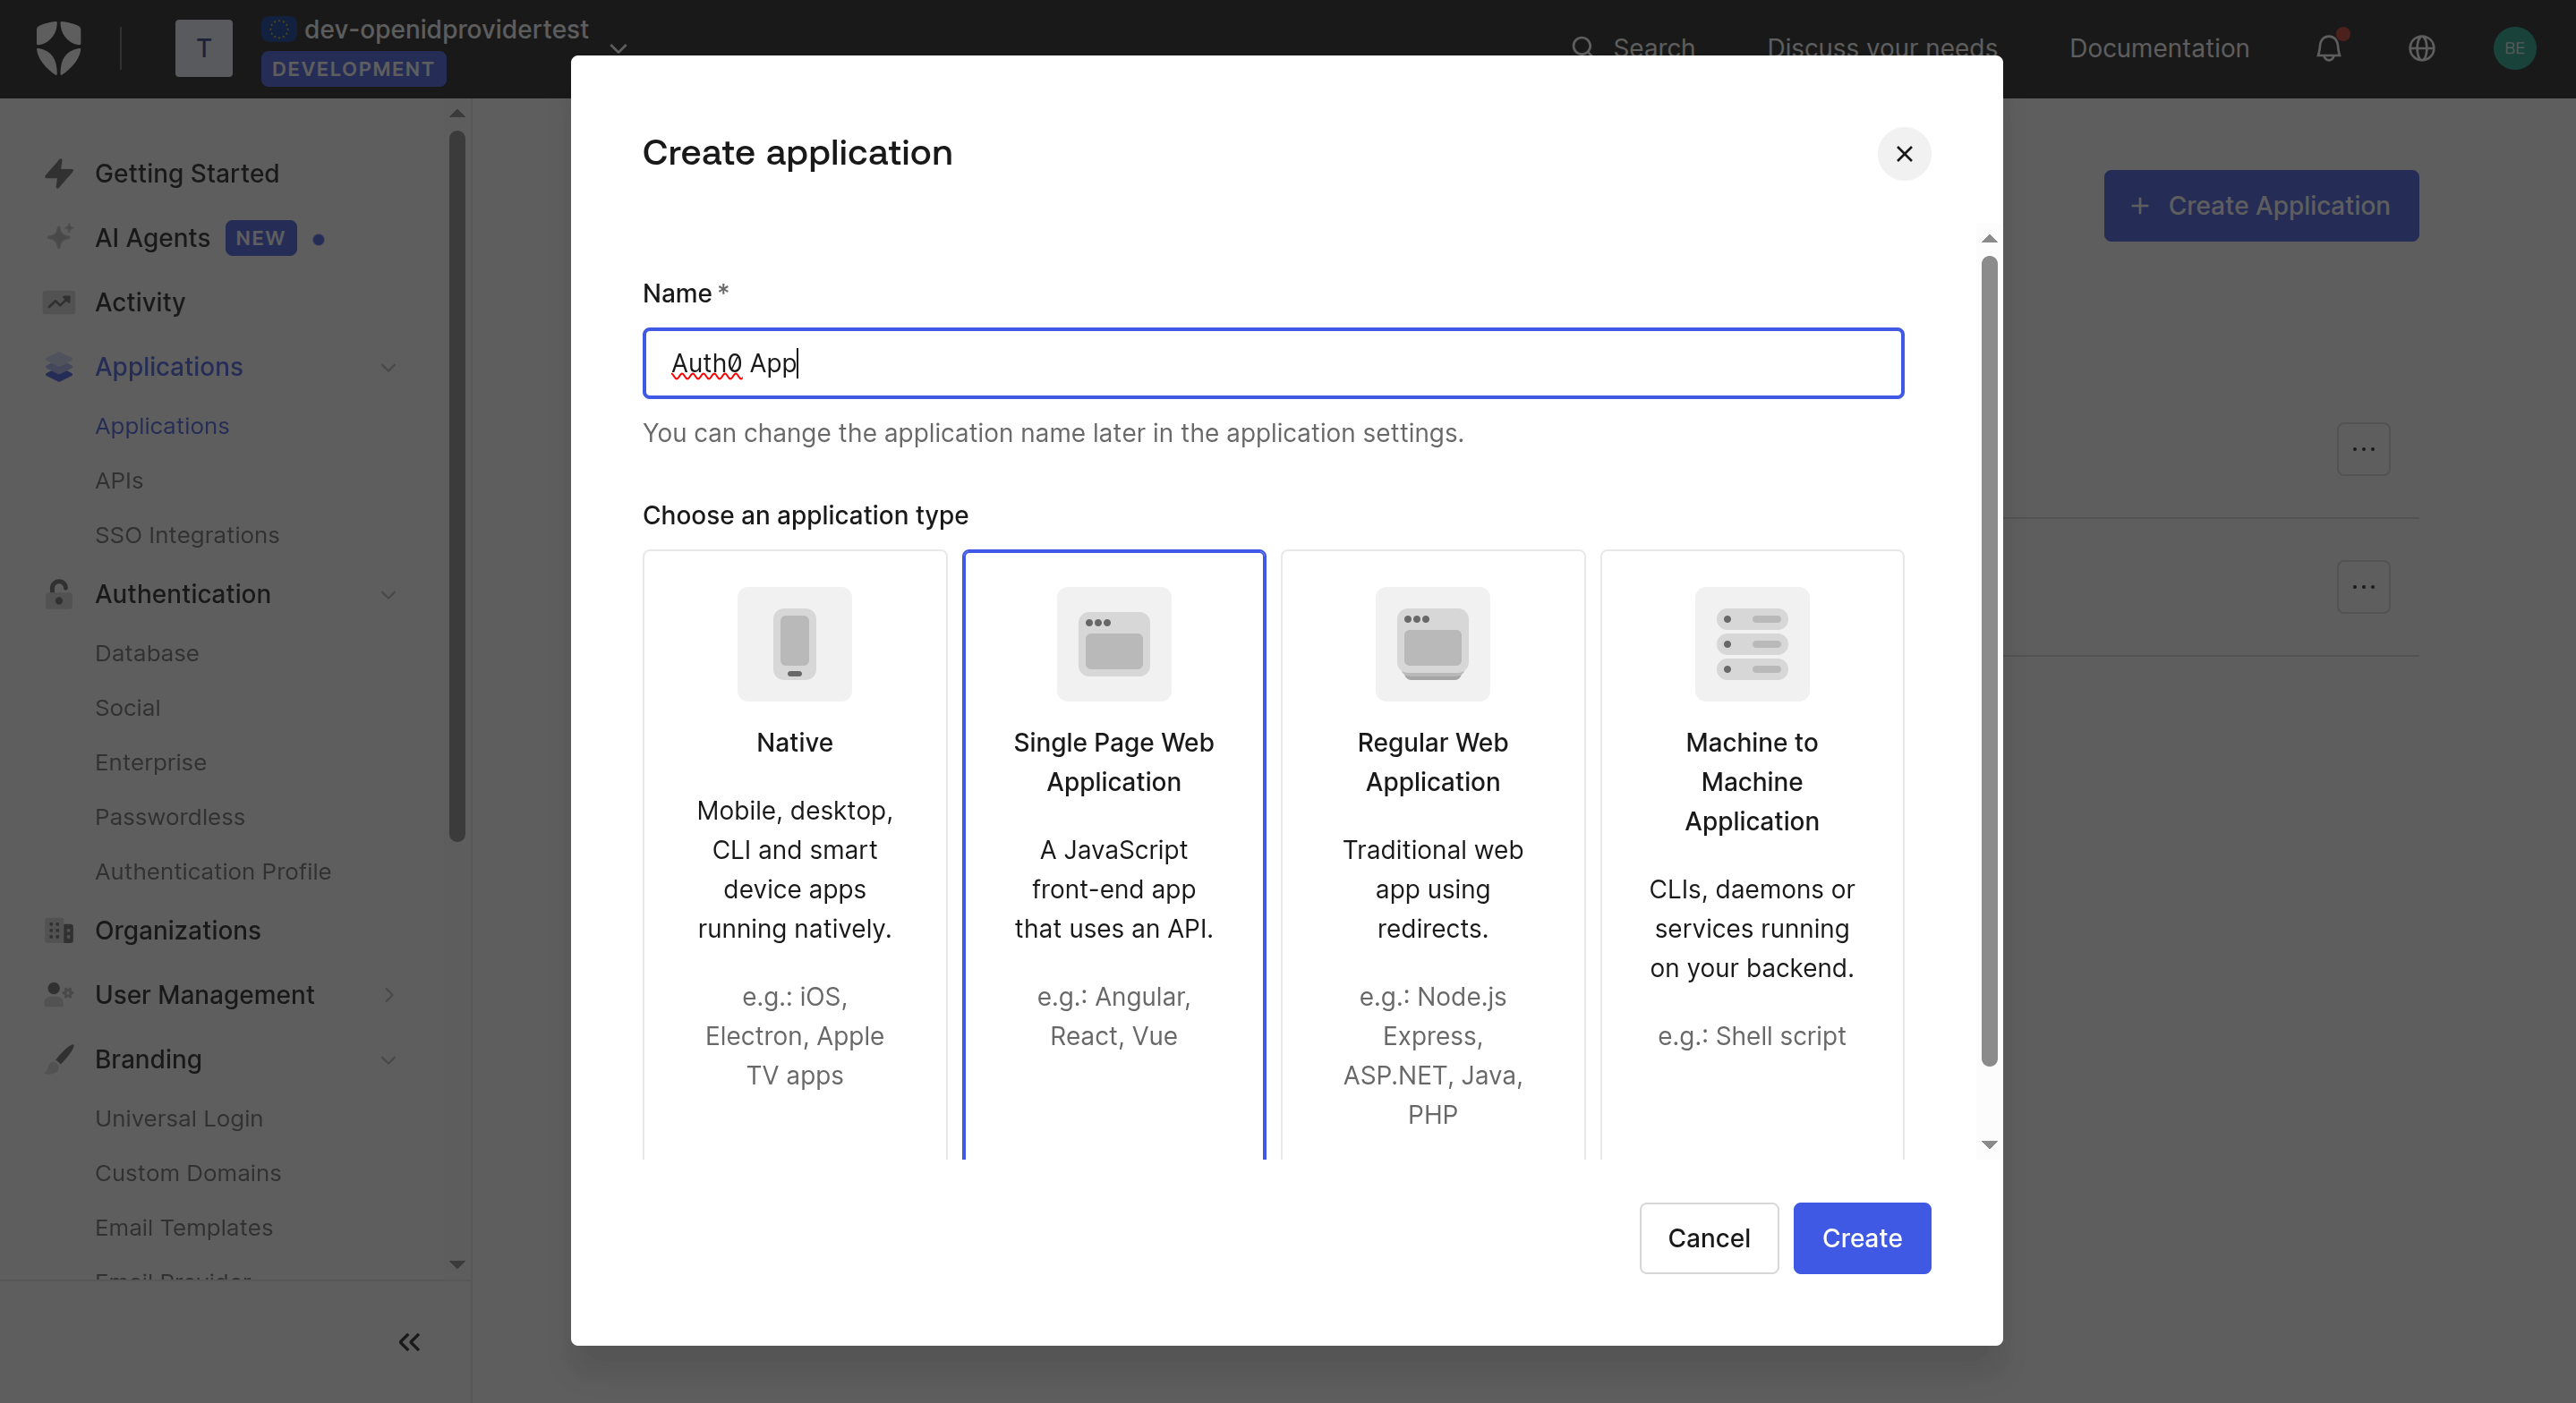The image size is (2576, 1403).
Task: Open the BE user avatar menu
Action: pyautogui.click(x=2513, y=48)
